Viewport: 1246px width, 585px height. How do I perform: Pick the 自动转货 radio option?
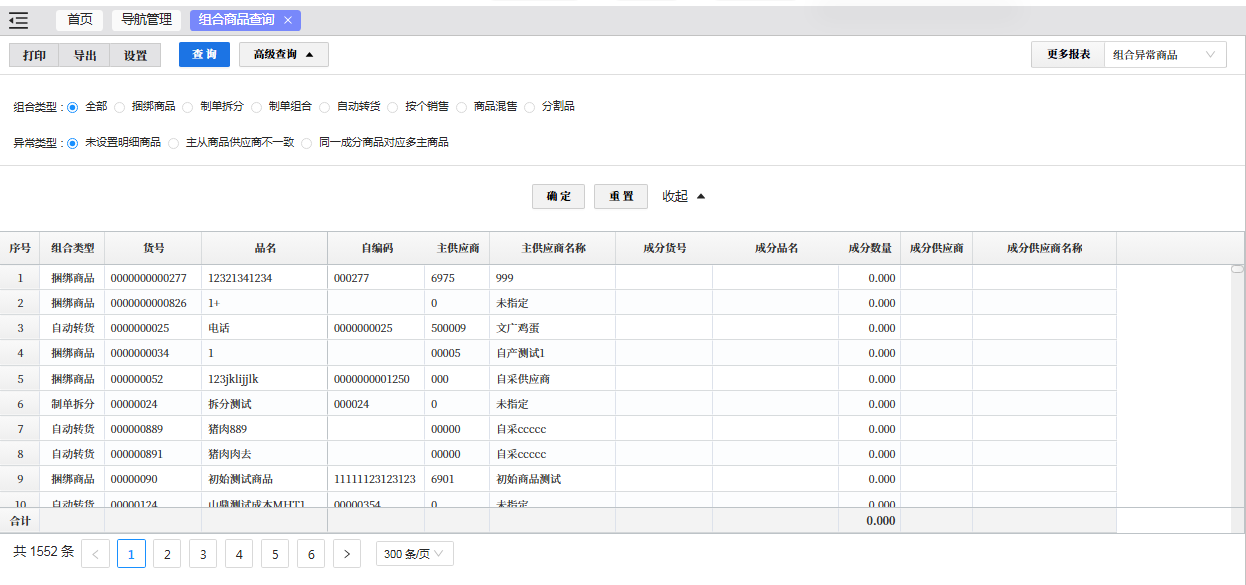(x=325, y=106)
